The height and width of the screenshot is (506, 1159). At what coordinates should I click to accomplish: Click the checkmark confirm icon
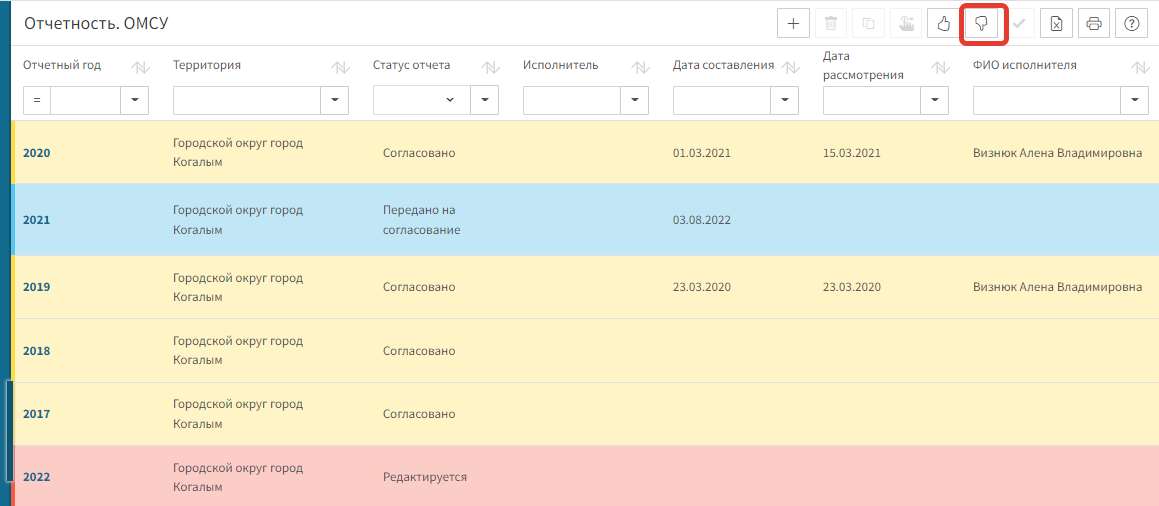tap(1019, 24)
